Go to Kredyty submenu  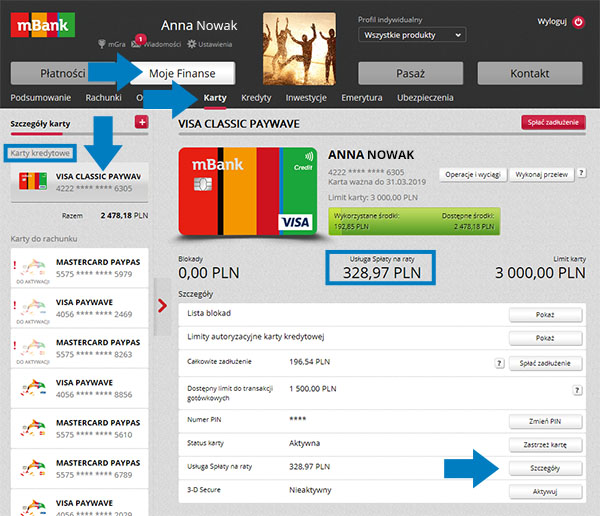[x=256, y=98]
